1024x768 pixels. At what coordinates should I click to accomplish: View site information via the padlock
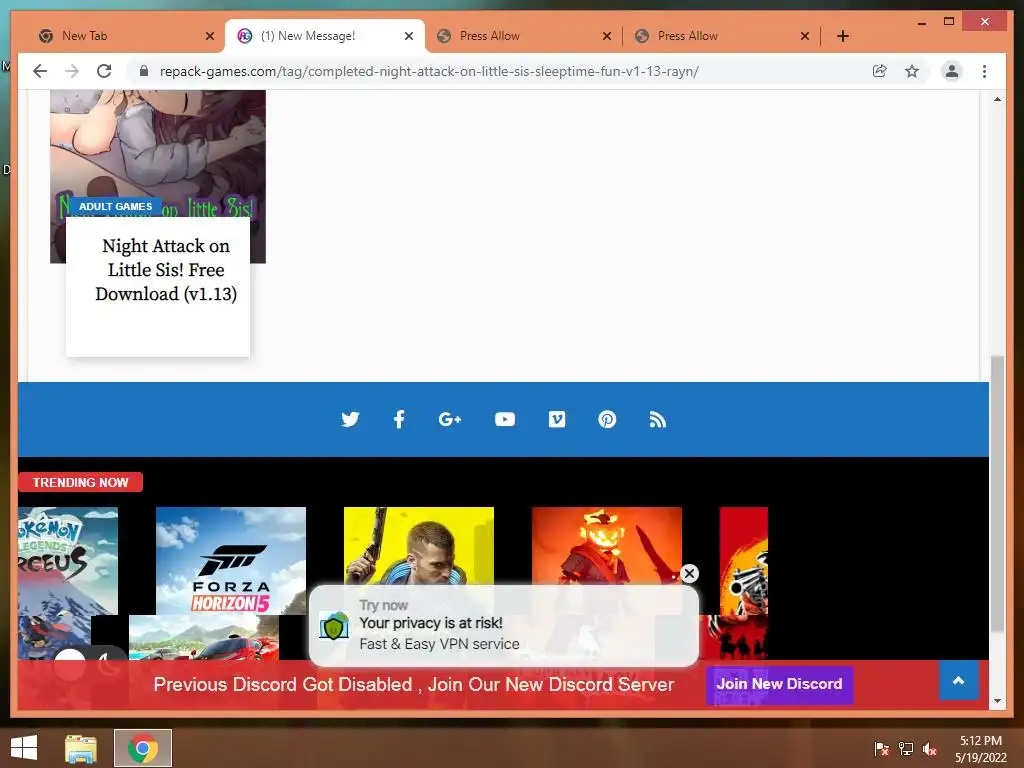click(144, 71)
